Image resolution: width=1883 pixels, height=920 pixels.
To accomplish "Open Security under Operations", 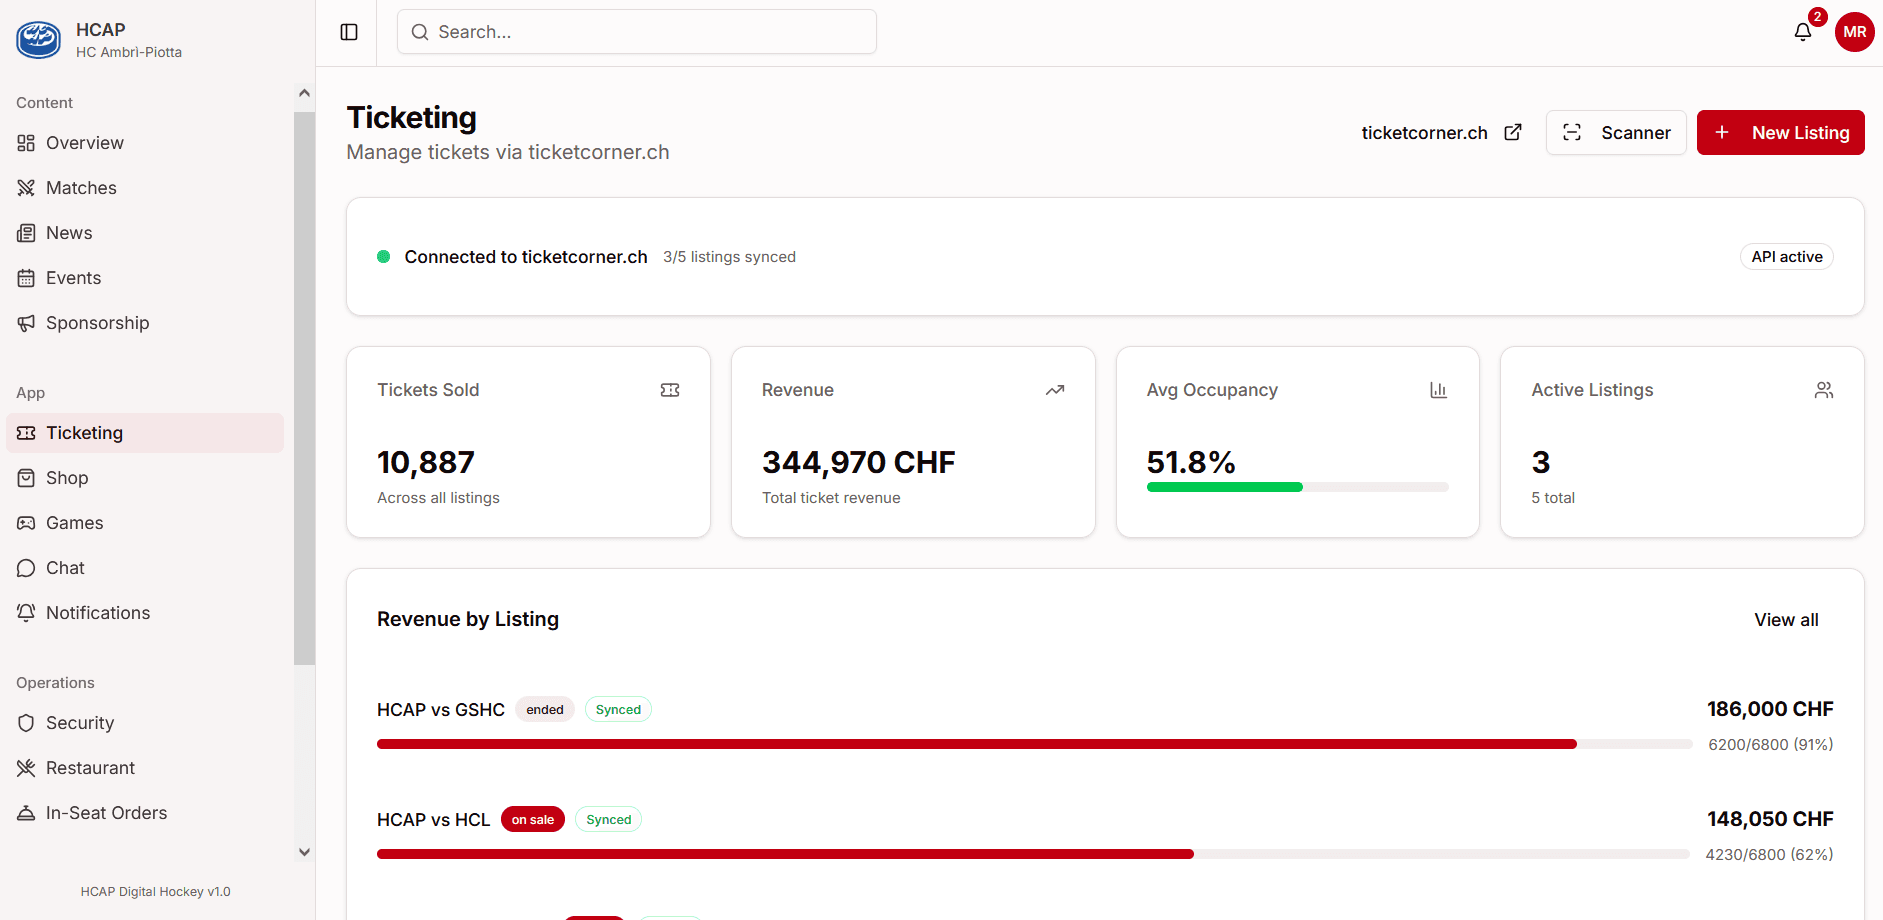I will 145,723.
